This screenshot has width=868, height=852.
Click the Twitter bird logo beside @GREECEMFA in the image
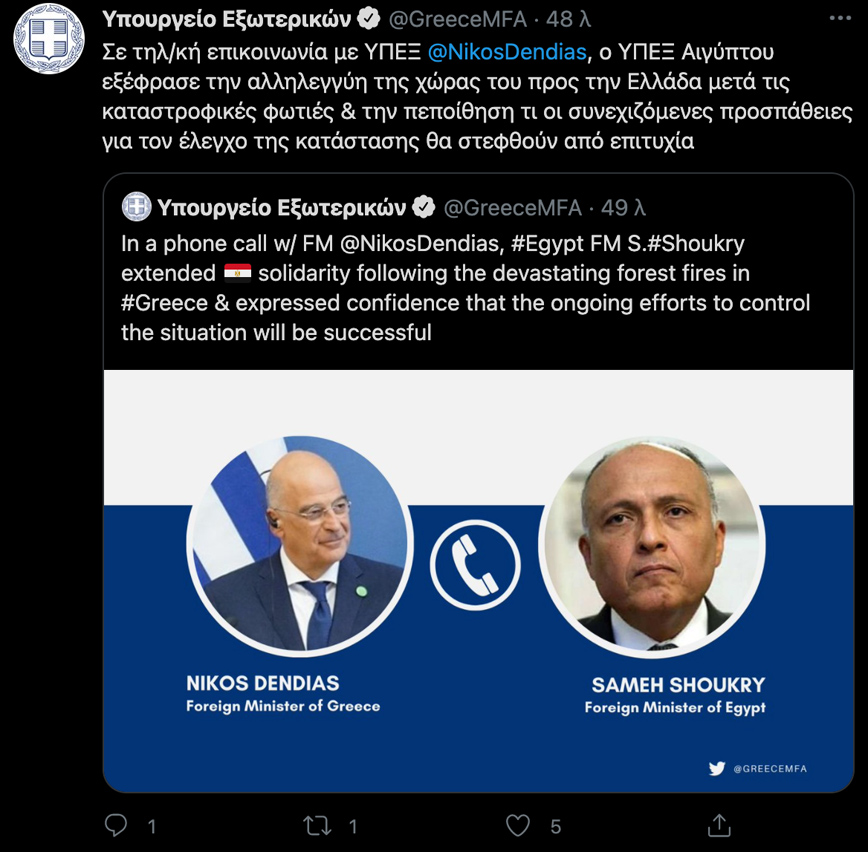(716, 768)
